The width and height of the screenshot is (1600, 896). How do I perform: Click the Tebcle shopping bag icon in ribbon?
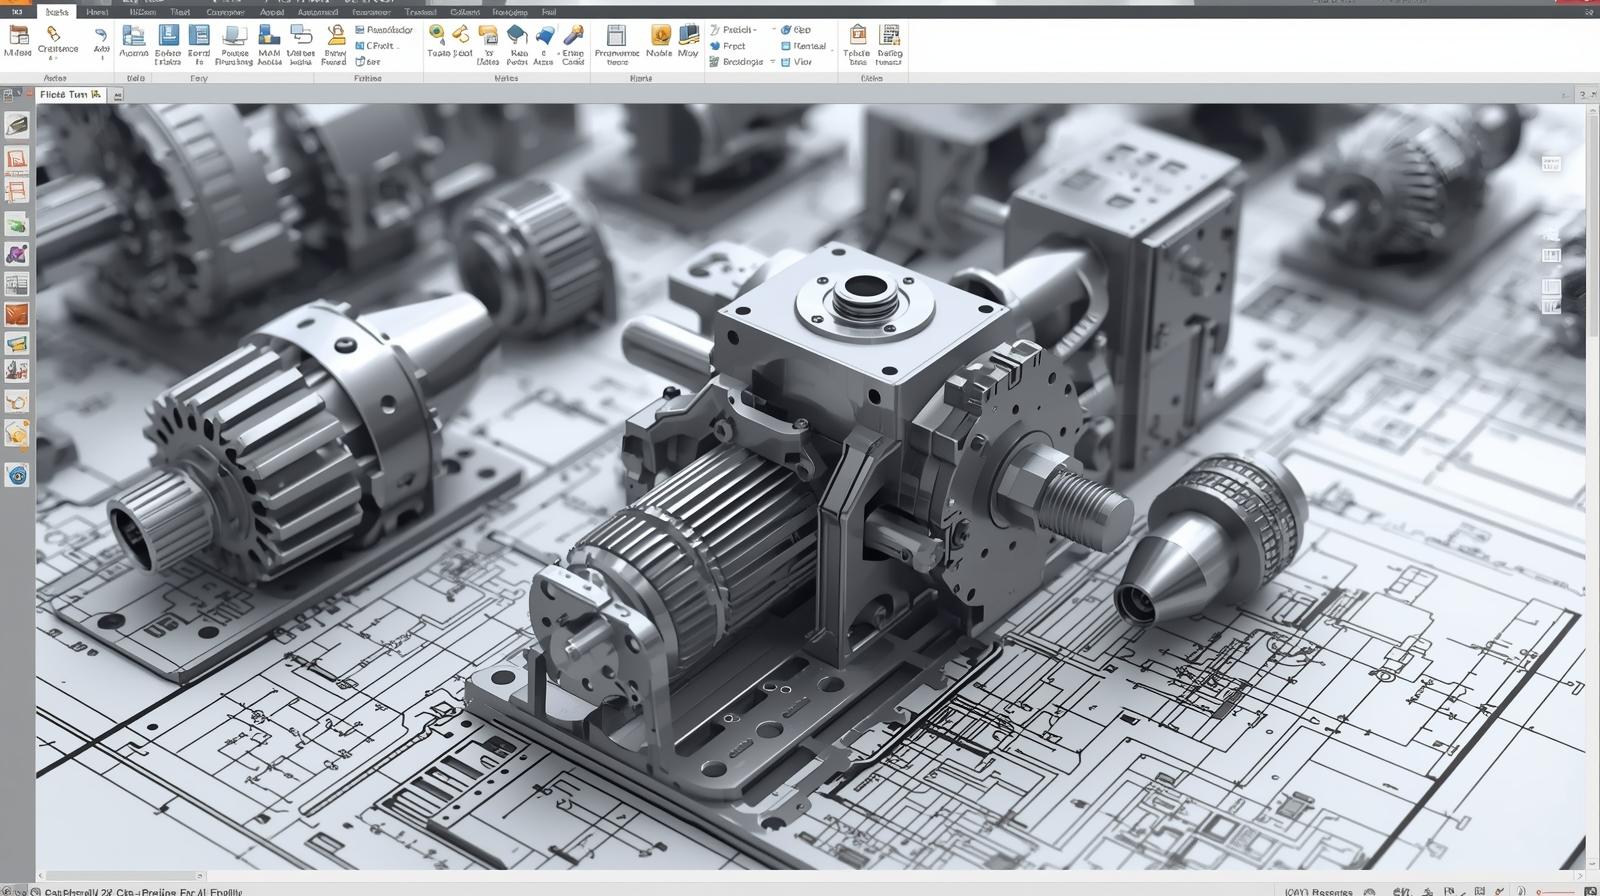click(x=857, y=36)
